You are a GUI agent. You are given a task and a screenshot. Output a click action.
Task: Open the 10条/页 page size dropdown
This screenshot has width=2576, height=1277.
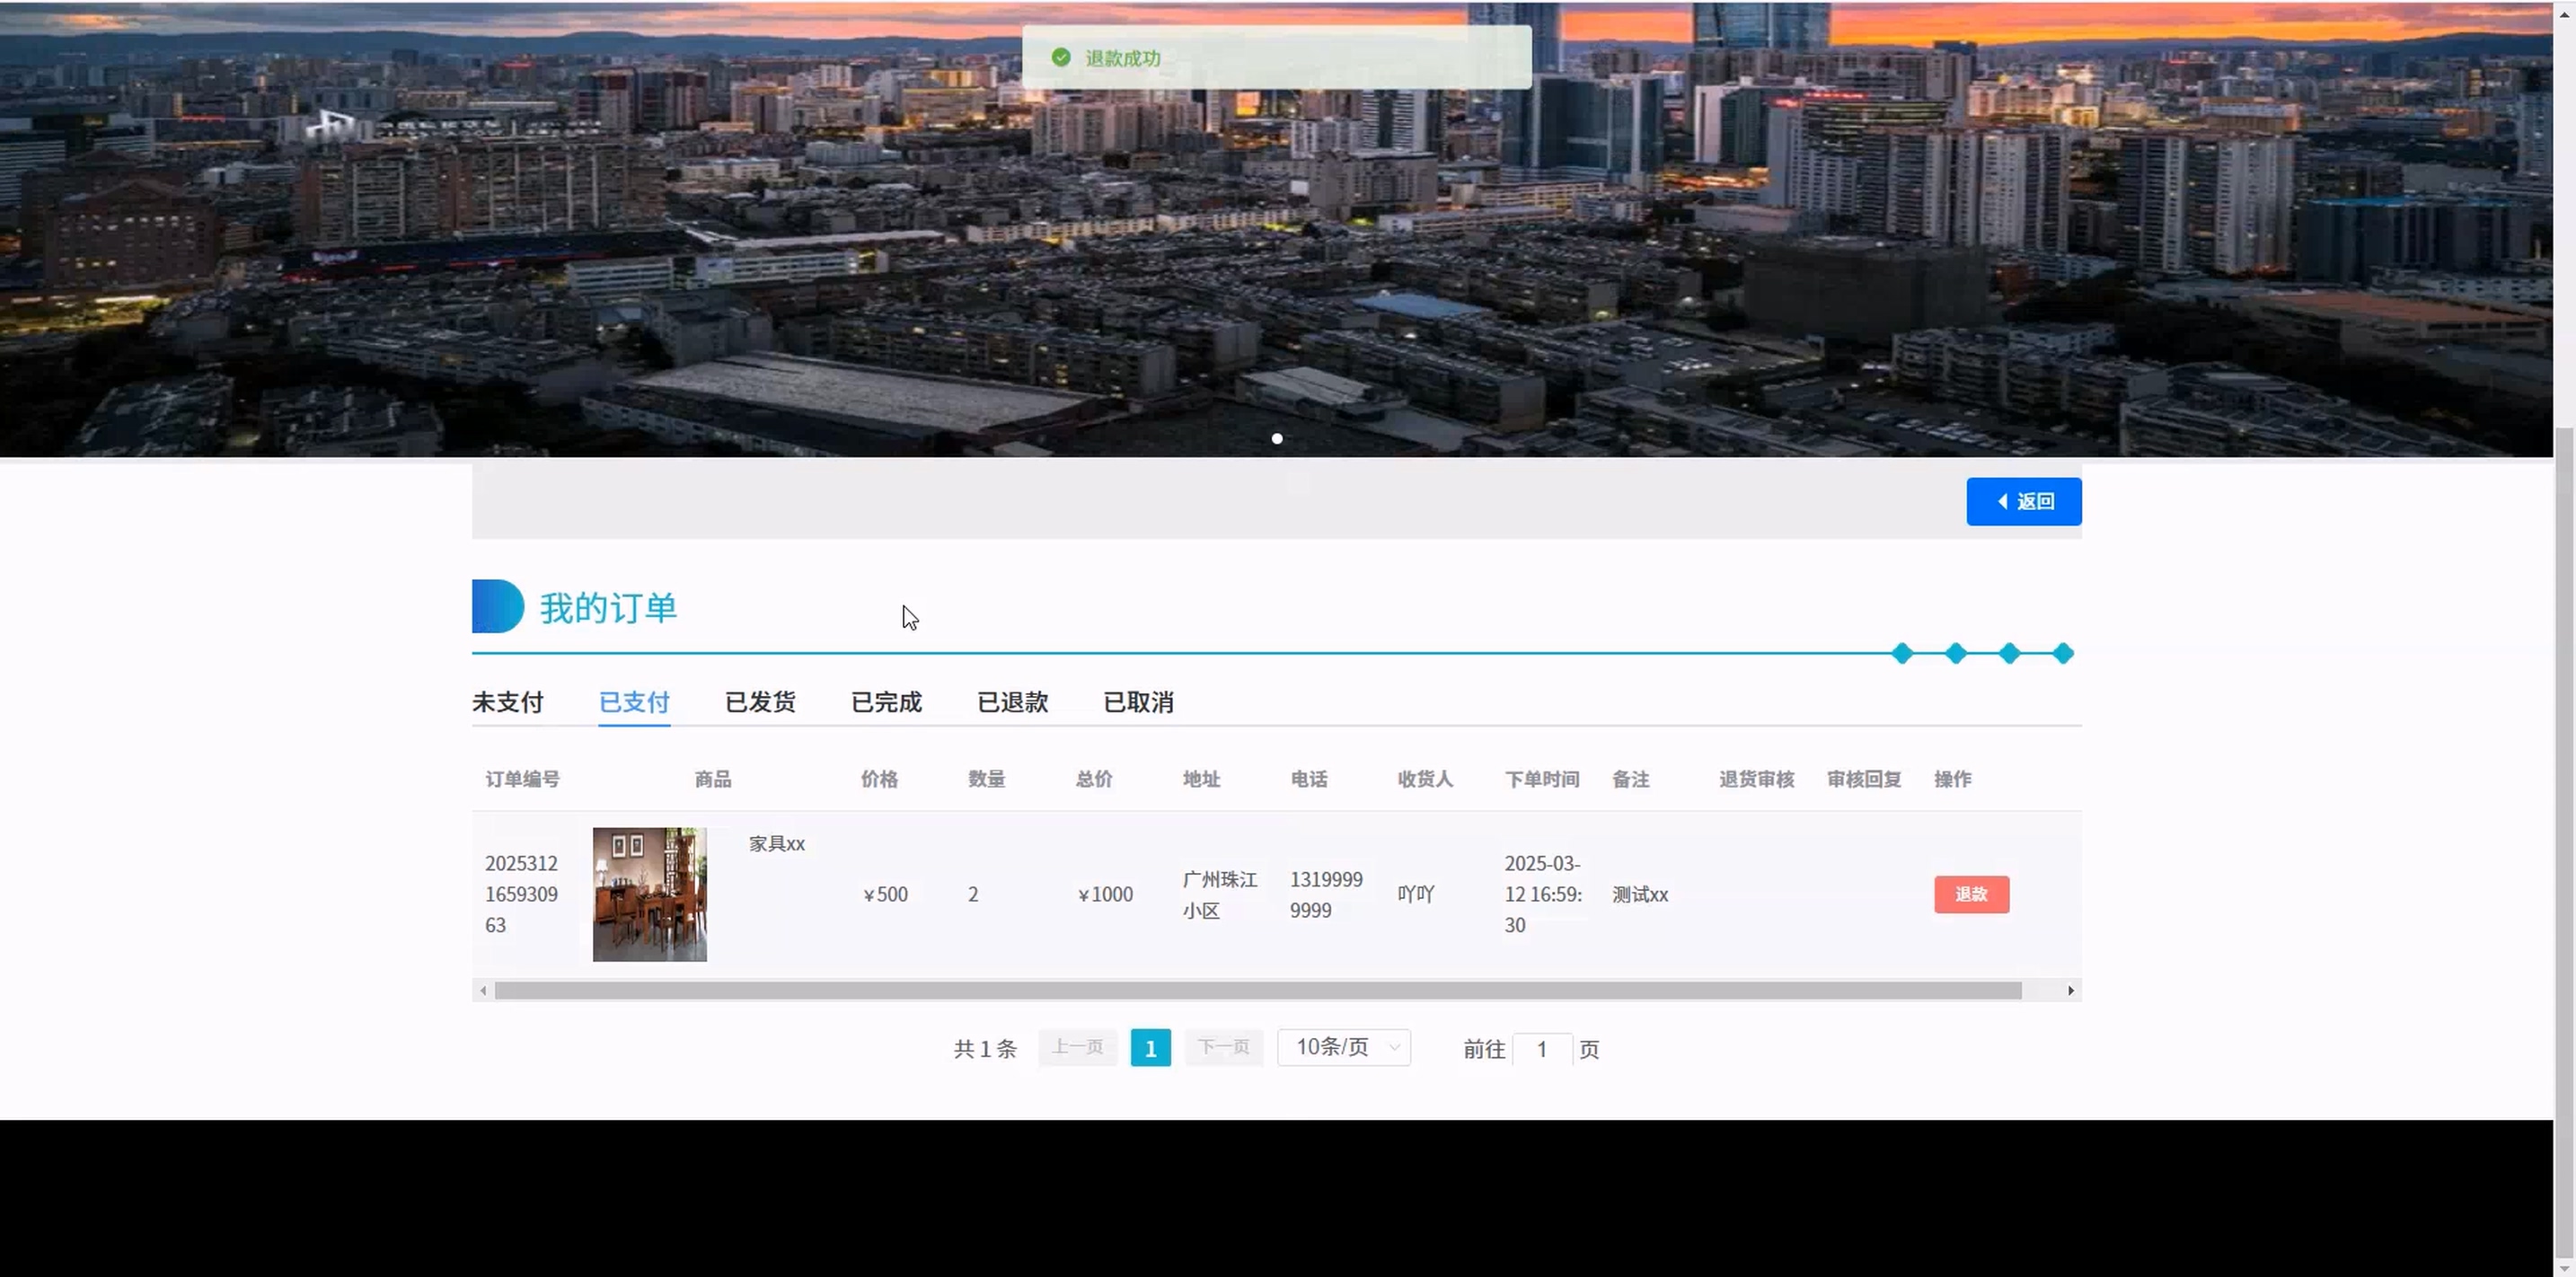(1343, 1047)
